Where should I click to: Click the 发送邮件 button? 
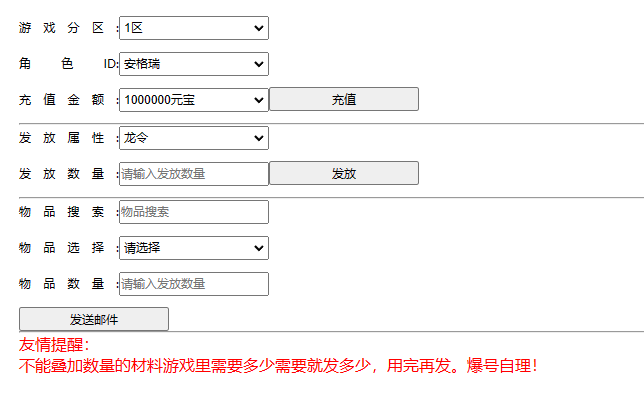(x=94, y=319)
